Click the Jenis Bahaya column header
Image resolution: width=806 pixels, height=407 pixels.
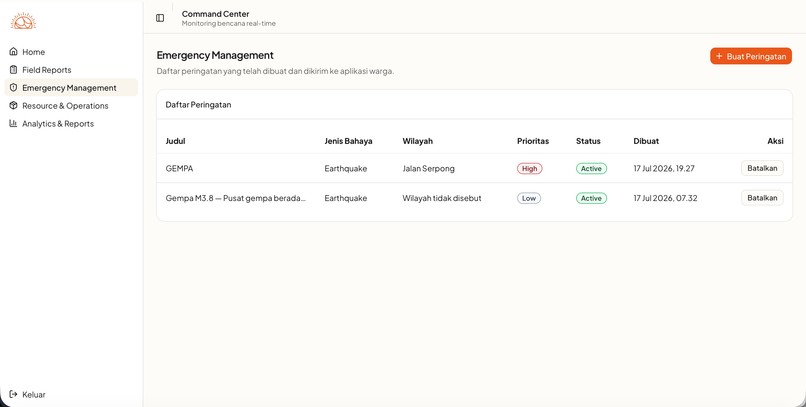point(348,141)
